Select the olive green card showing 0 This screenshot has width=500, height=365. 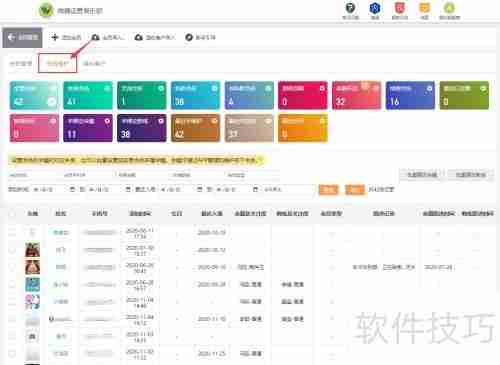click(x=464, y=95)
